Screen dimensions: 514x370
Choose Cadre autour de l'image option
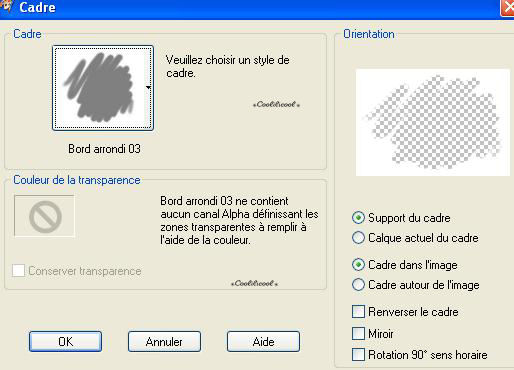point(358,285)
